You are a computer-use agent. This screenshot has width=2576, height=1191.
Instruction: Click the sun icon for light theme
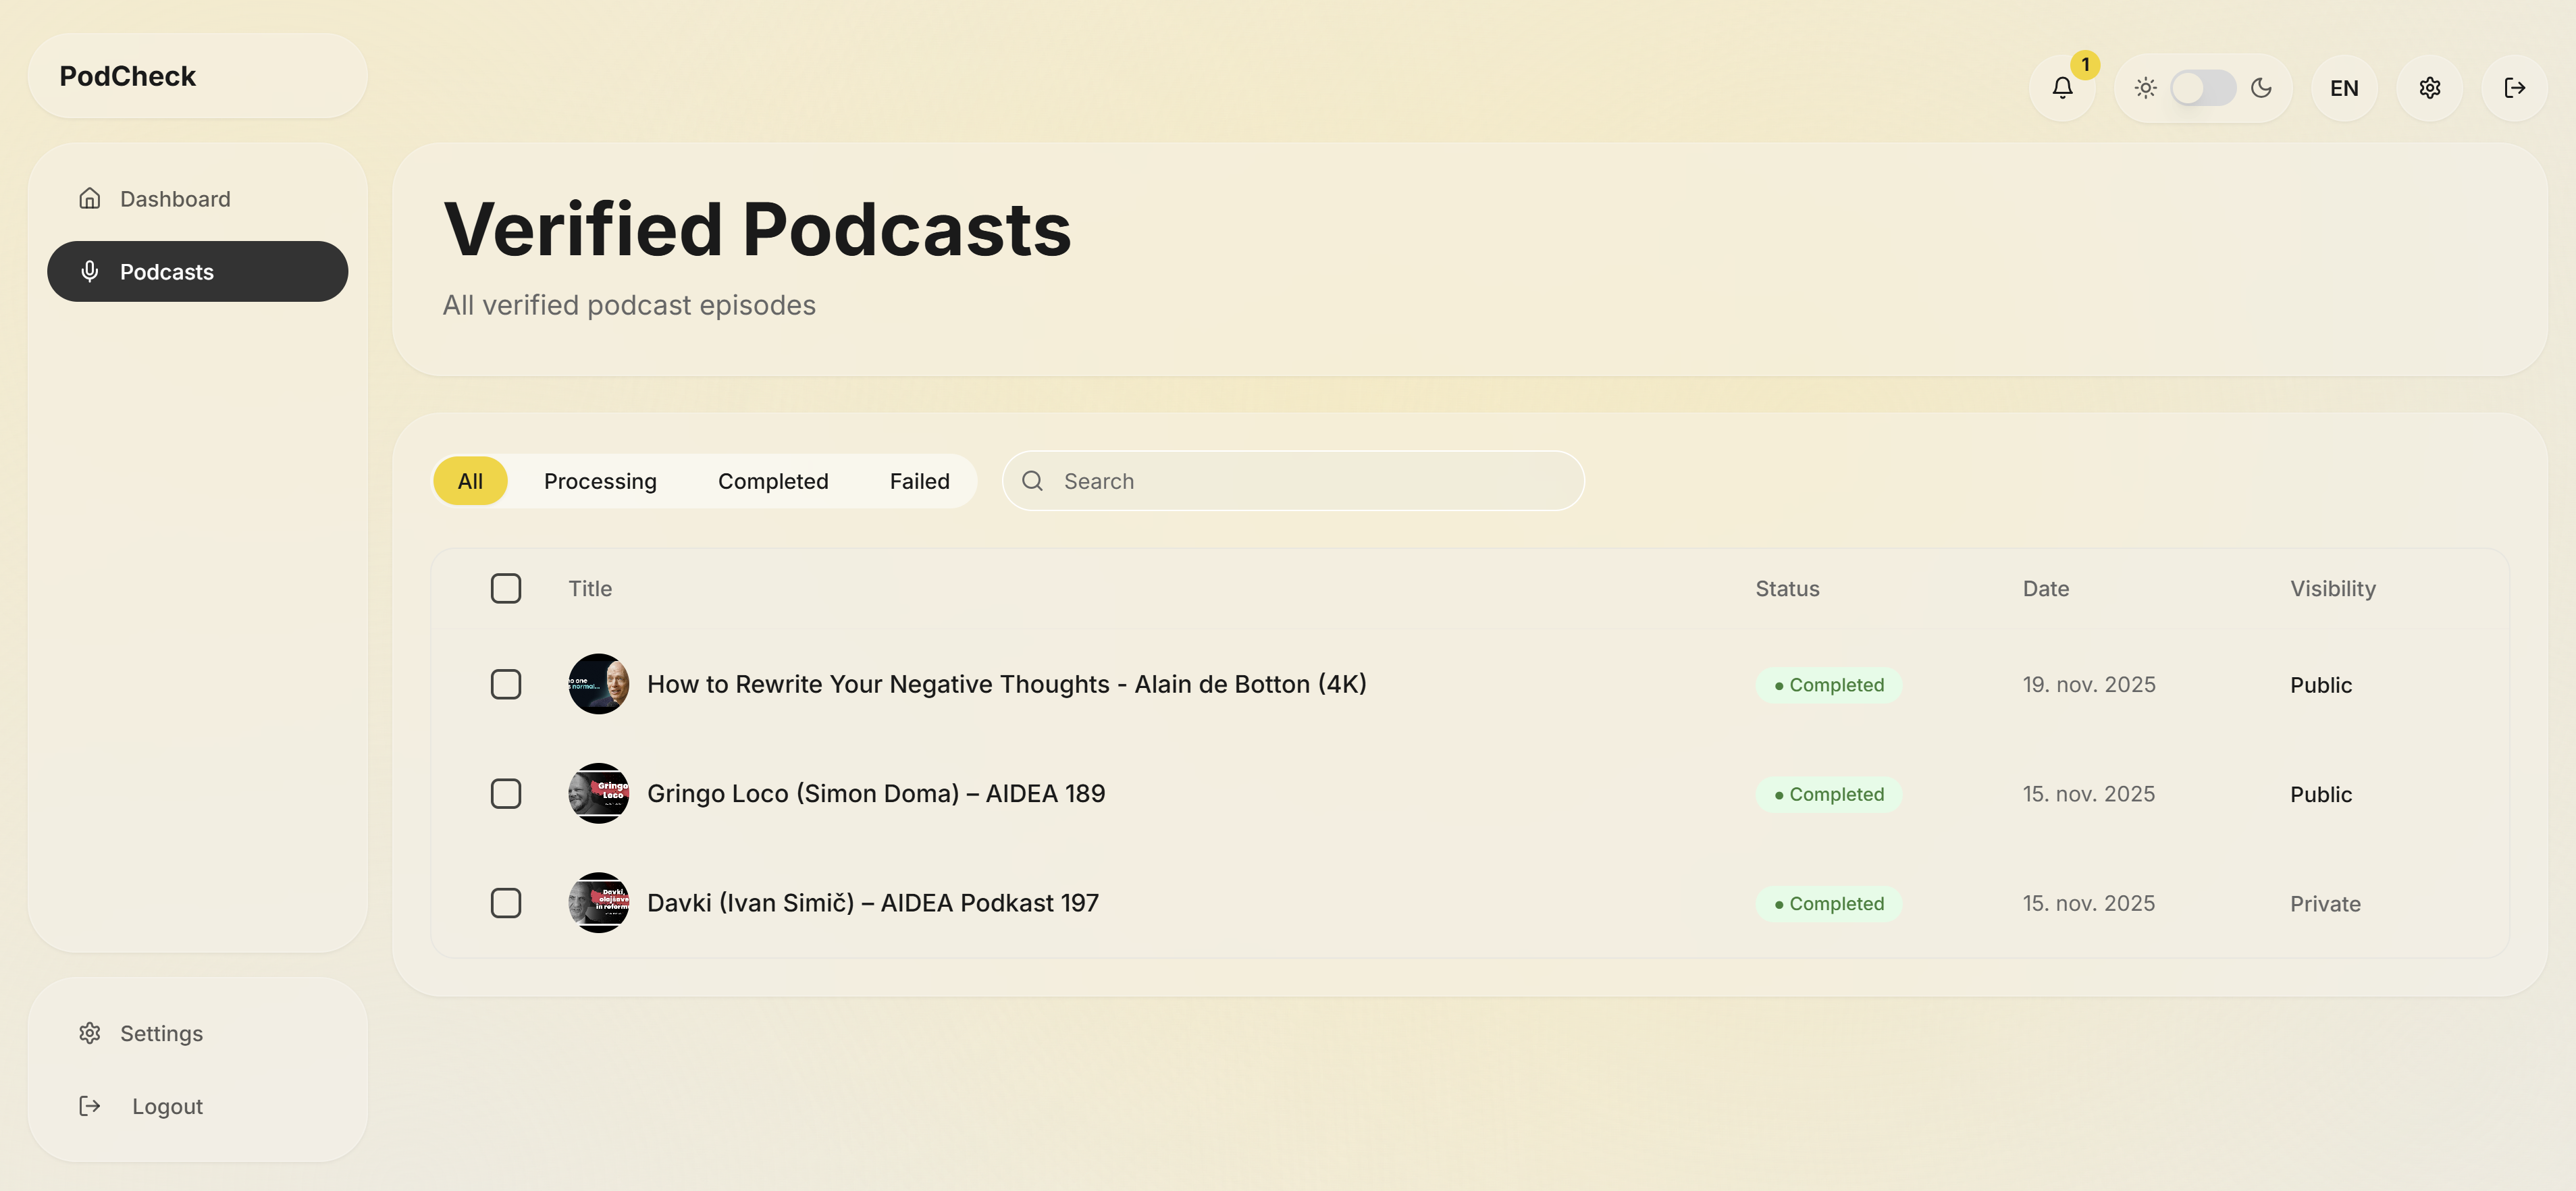[2146, 88]
